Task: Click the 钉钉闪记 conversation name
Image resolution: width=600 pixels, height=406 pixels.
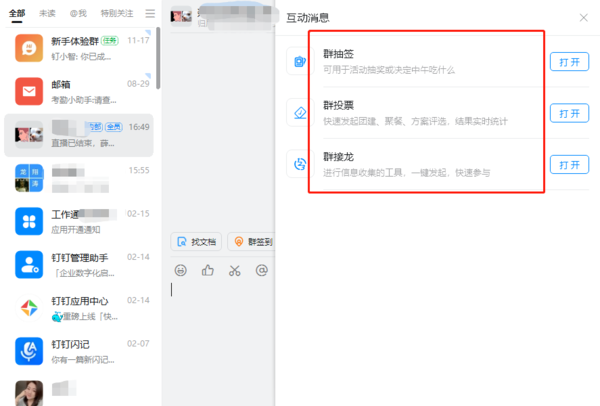Action: pos(70,344)
